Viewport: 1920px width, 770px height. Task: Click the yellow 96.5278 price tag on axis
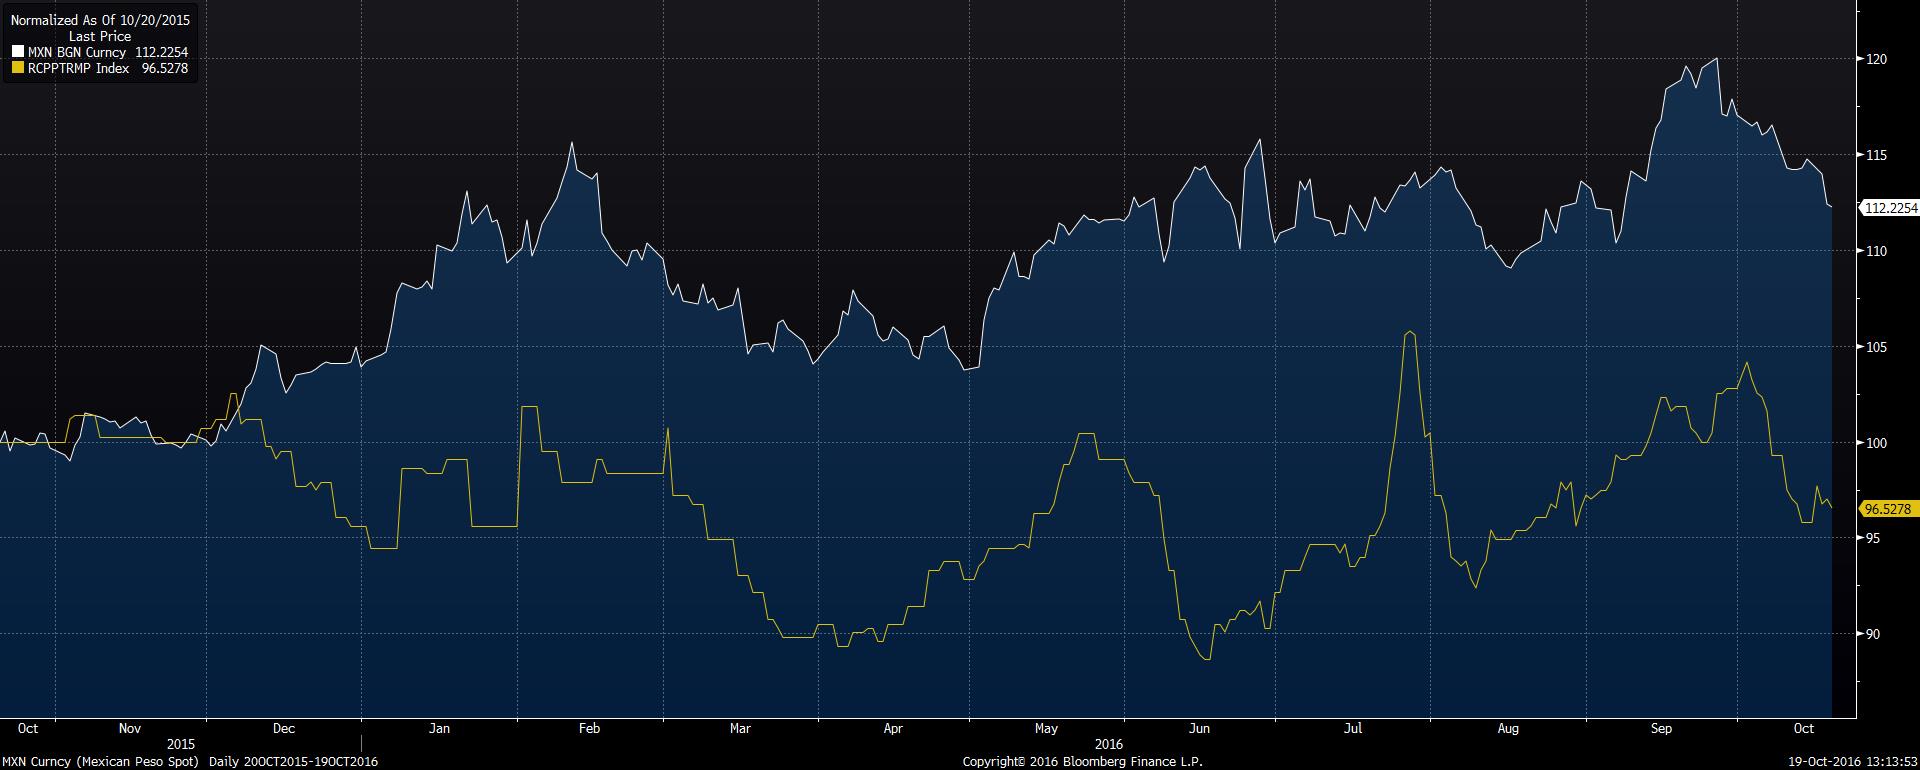[x=1888, y=509]
